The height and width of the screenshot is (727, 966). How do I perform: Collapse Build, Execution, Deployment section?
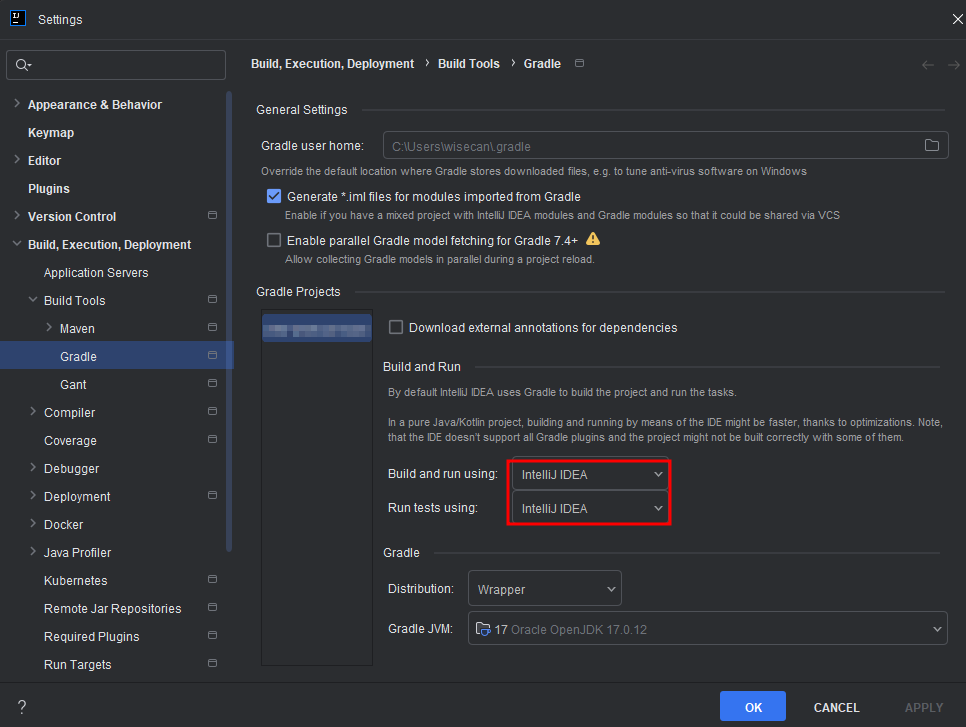tap(17, 244)
